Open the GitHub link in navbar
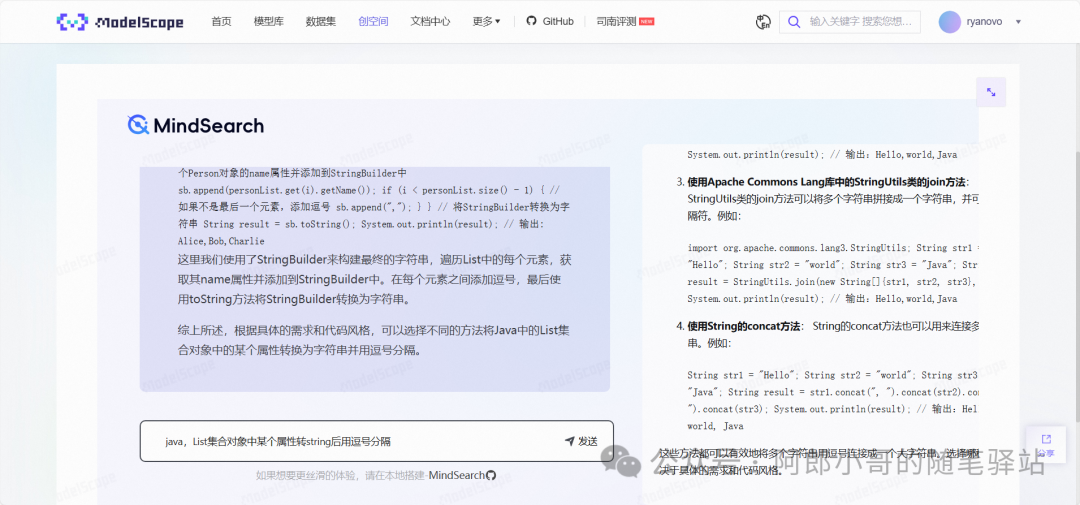Viewport: 1080px width, 505px height. coord(550,21)
